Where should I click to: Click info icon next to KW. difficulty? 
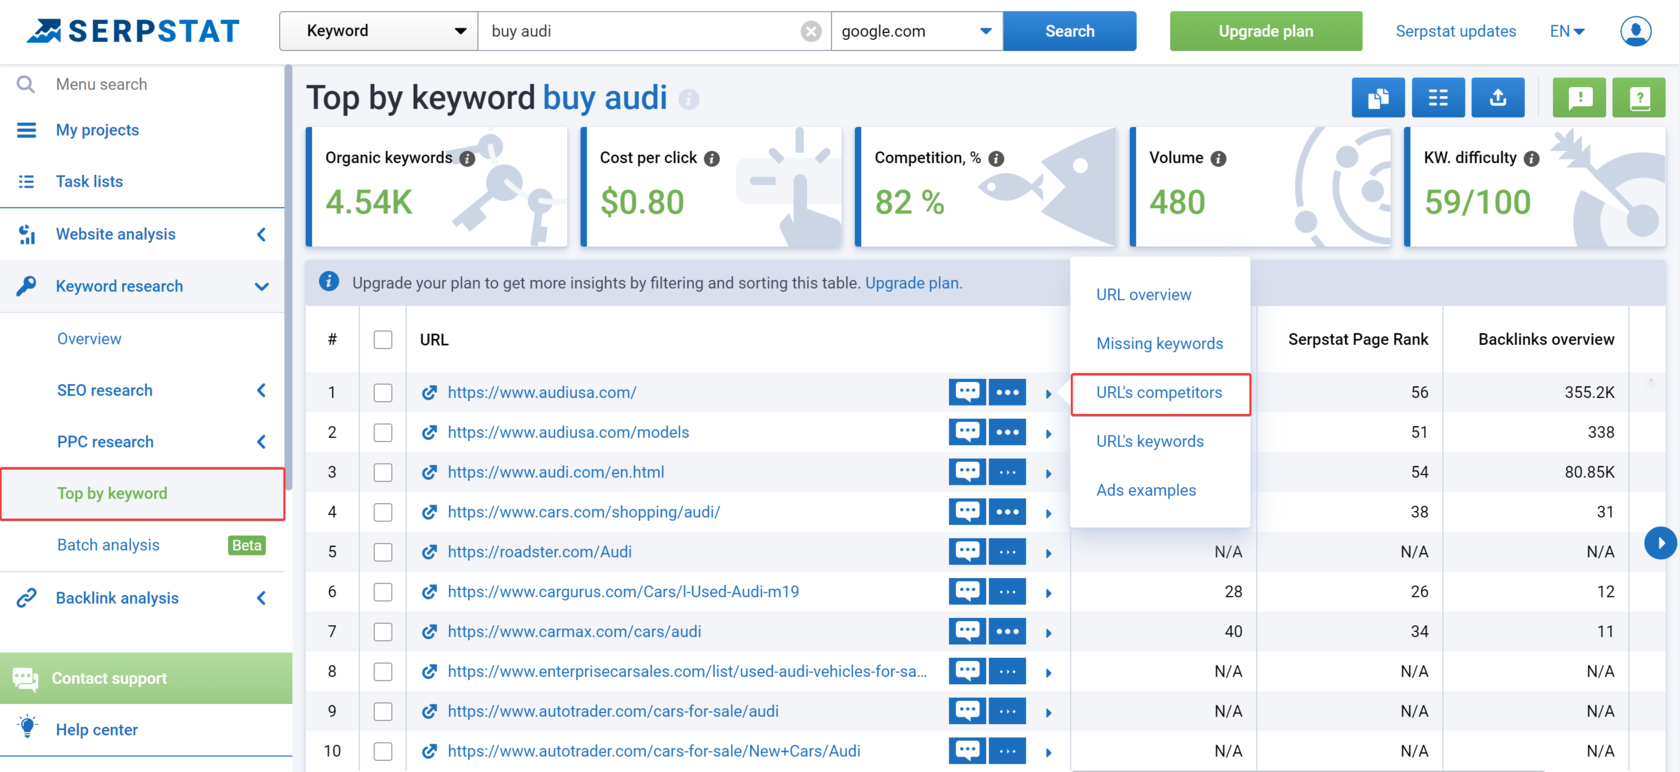coord(1531,159)
